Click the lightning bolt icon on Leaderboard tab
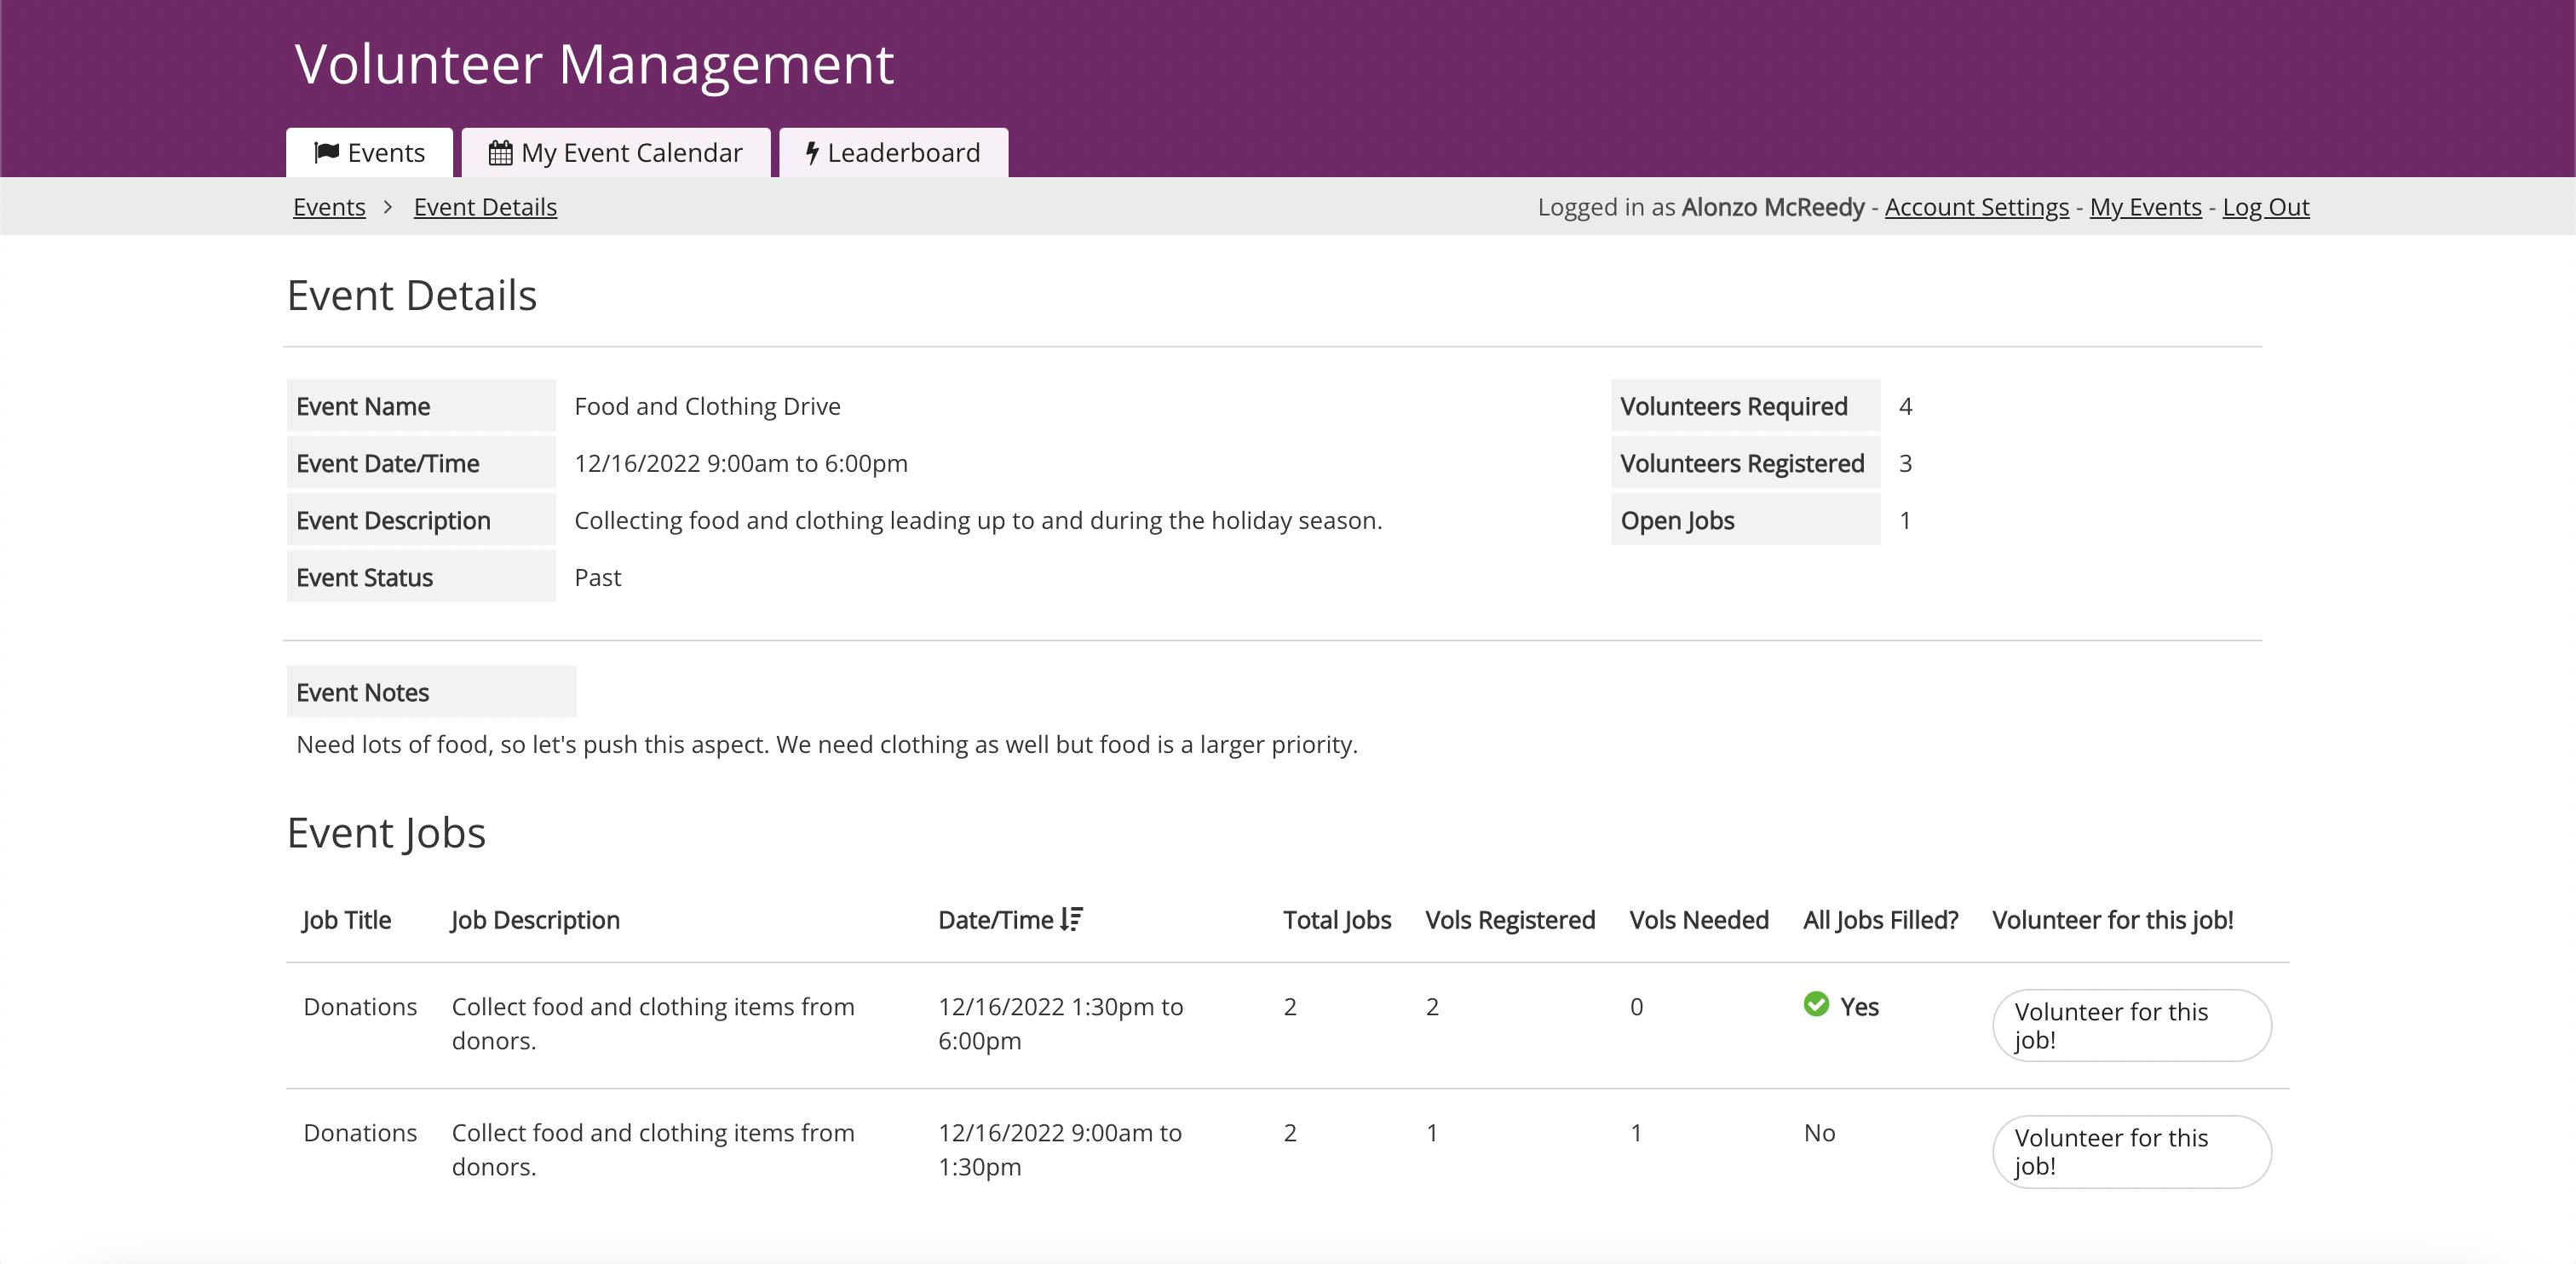 tap(812, 152)
